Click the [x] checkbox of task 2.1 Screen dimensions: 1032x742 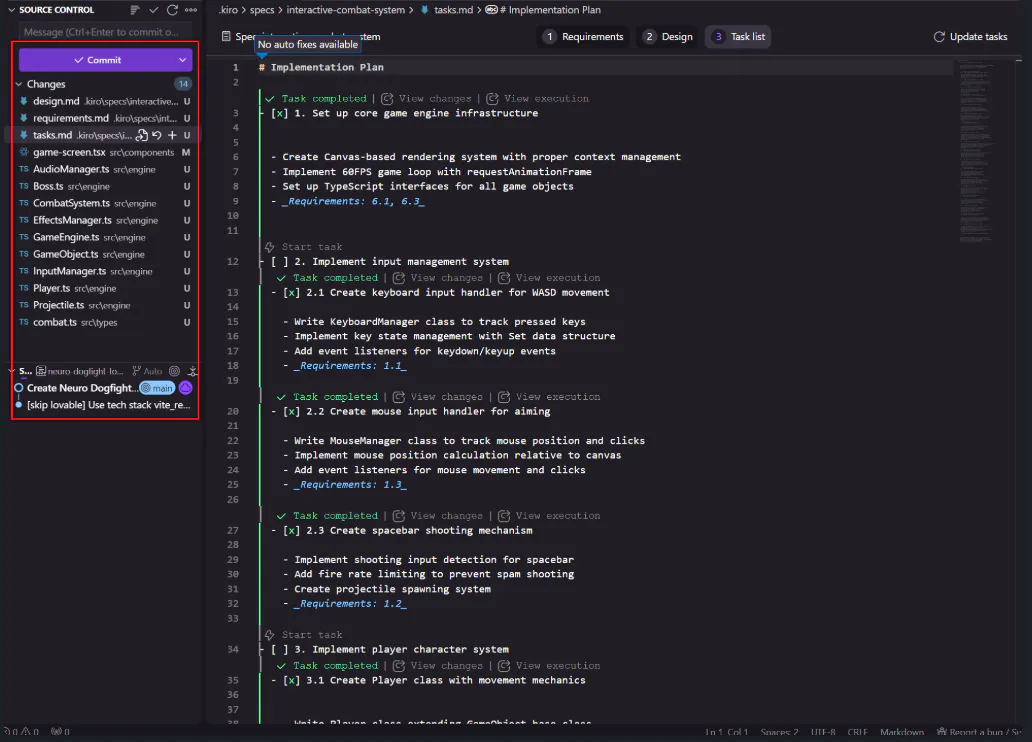coord(291,292)
